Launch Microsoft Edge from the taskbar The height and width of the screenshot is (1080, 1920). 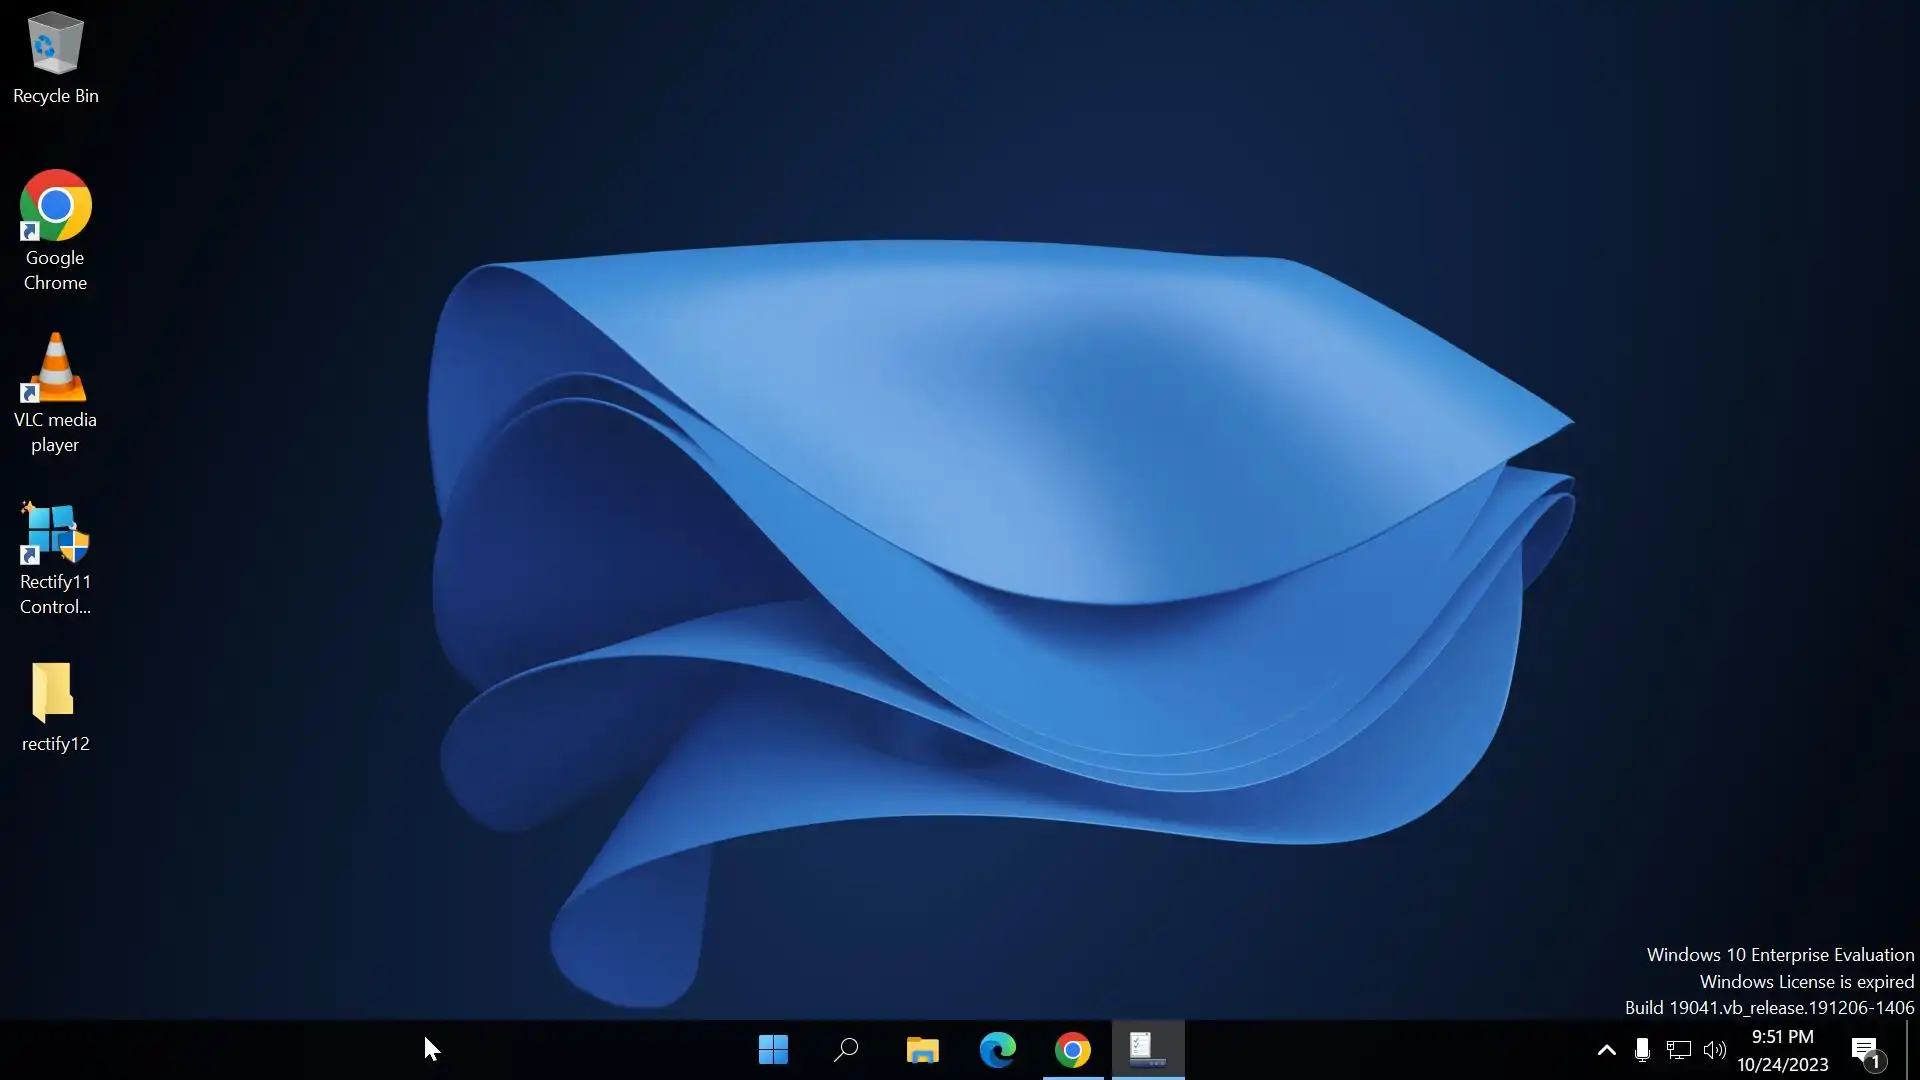997,1050
